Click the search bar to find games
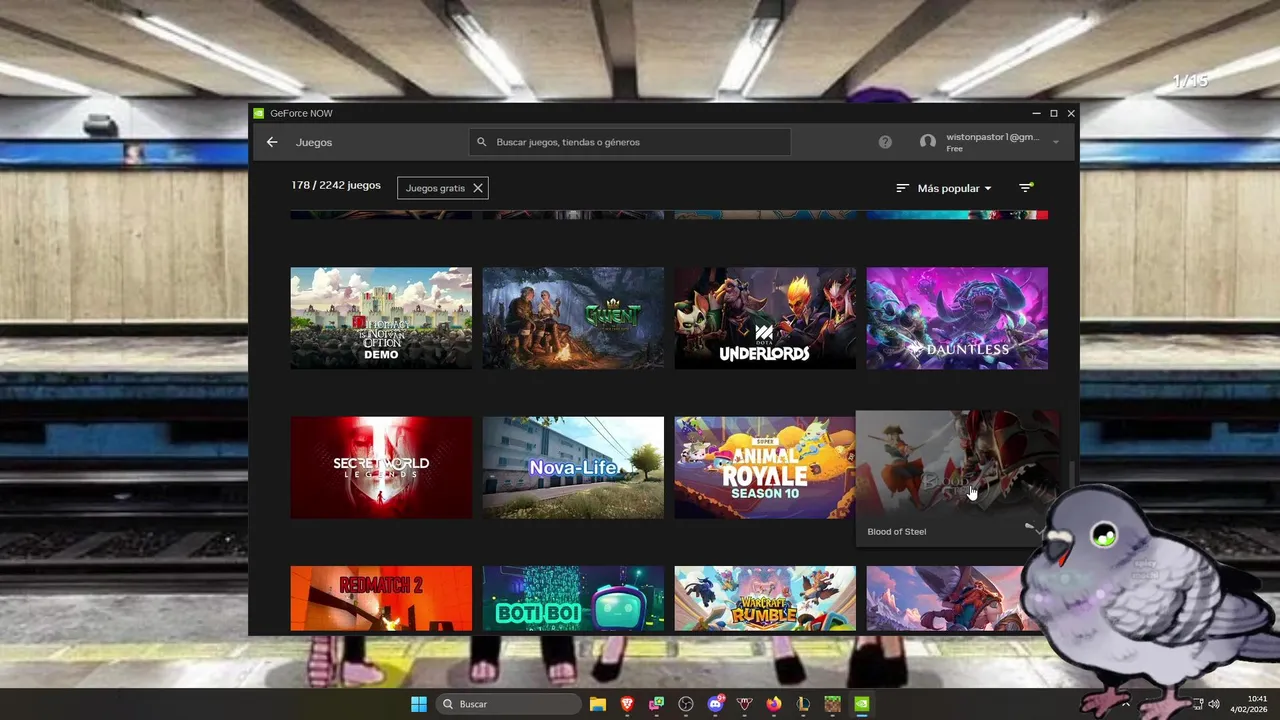This screenshot has height=720, width=1280. coord(630,142)
